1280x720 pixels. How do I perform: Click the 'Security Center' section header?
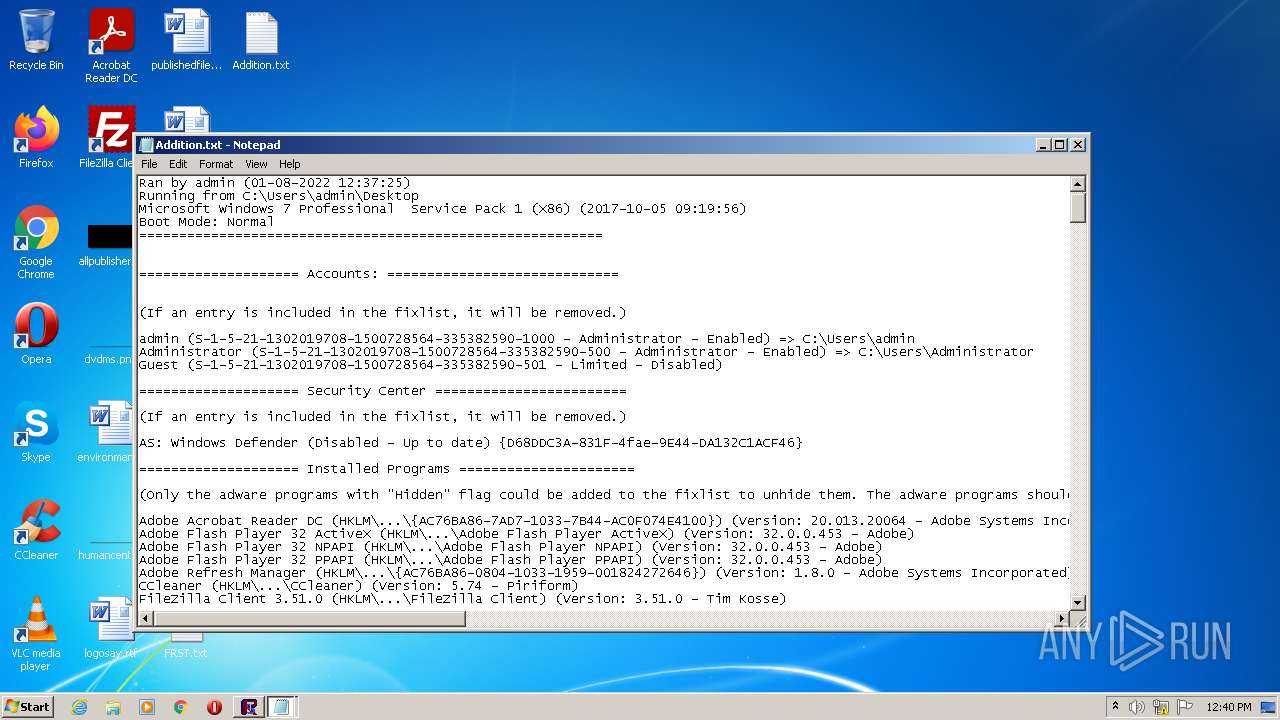(382, 391)
